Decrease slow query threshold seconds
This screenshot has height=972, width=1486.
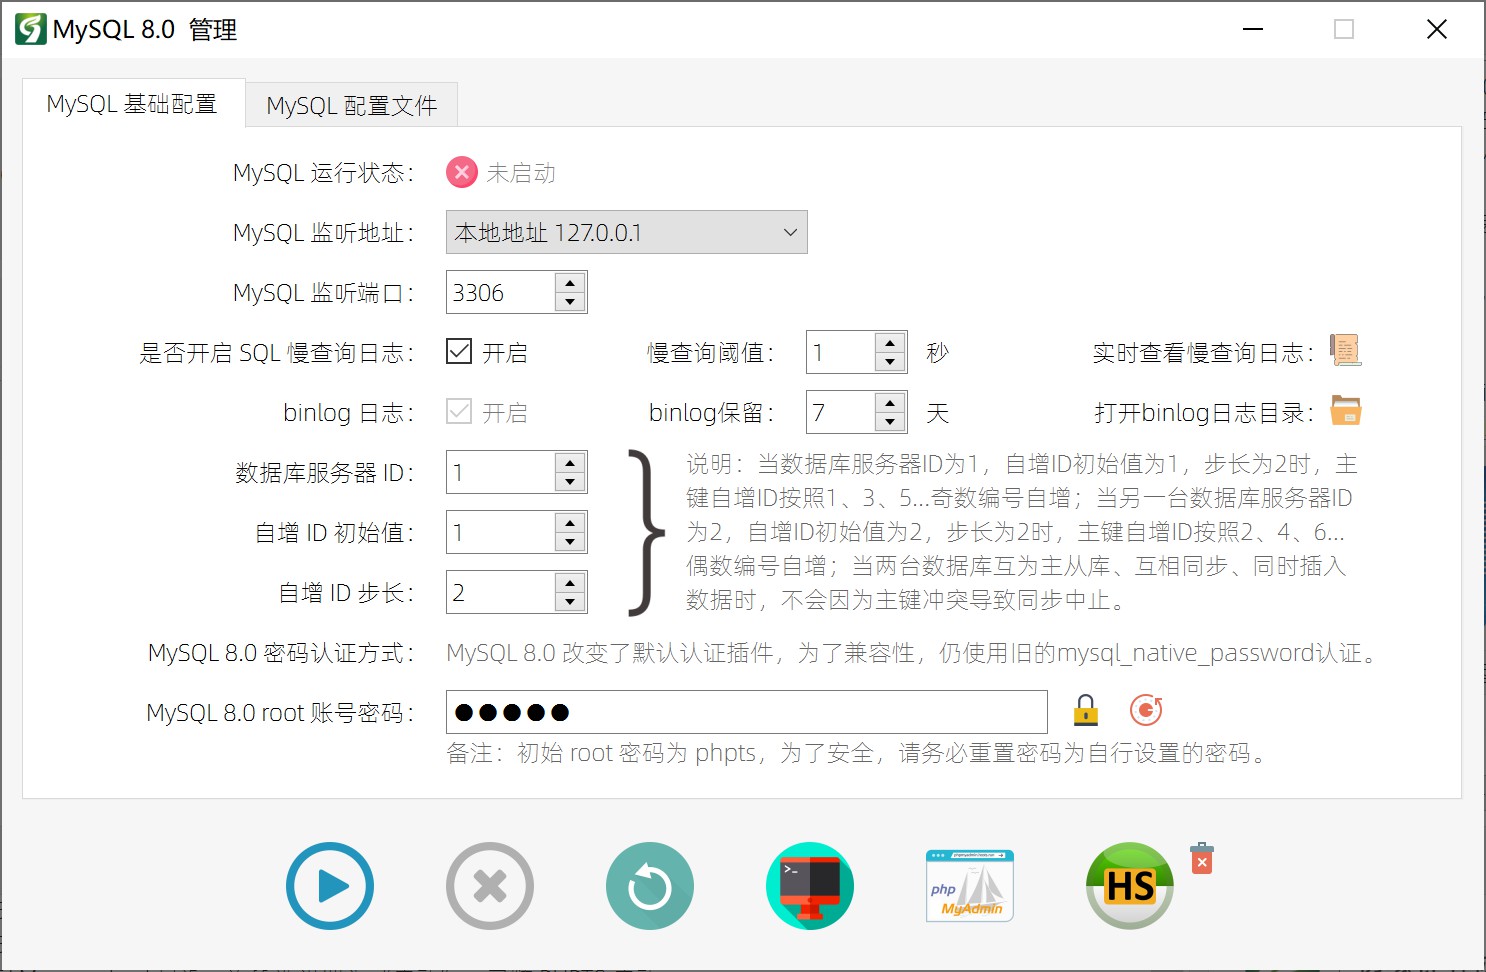click(890, 362)
